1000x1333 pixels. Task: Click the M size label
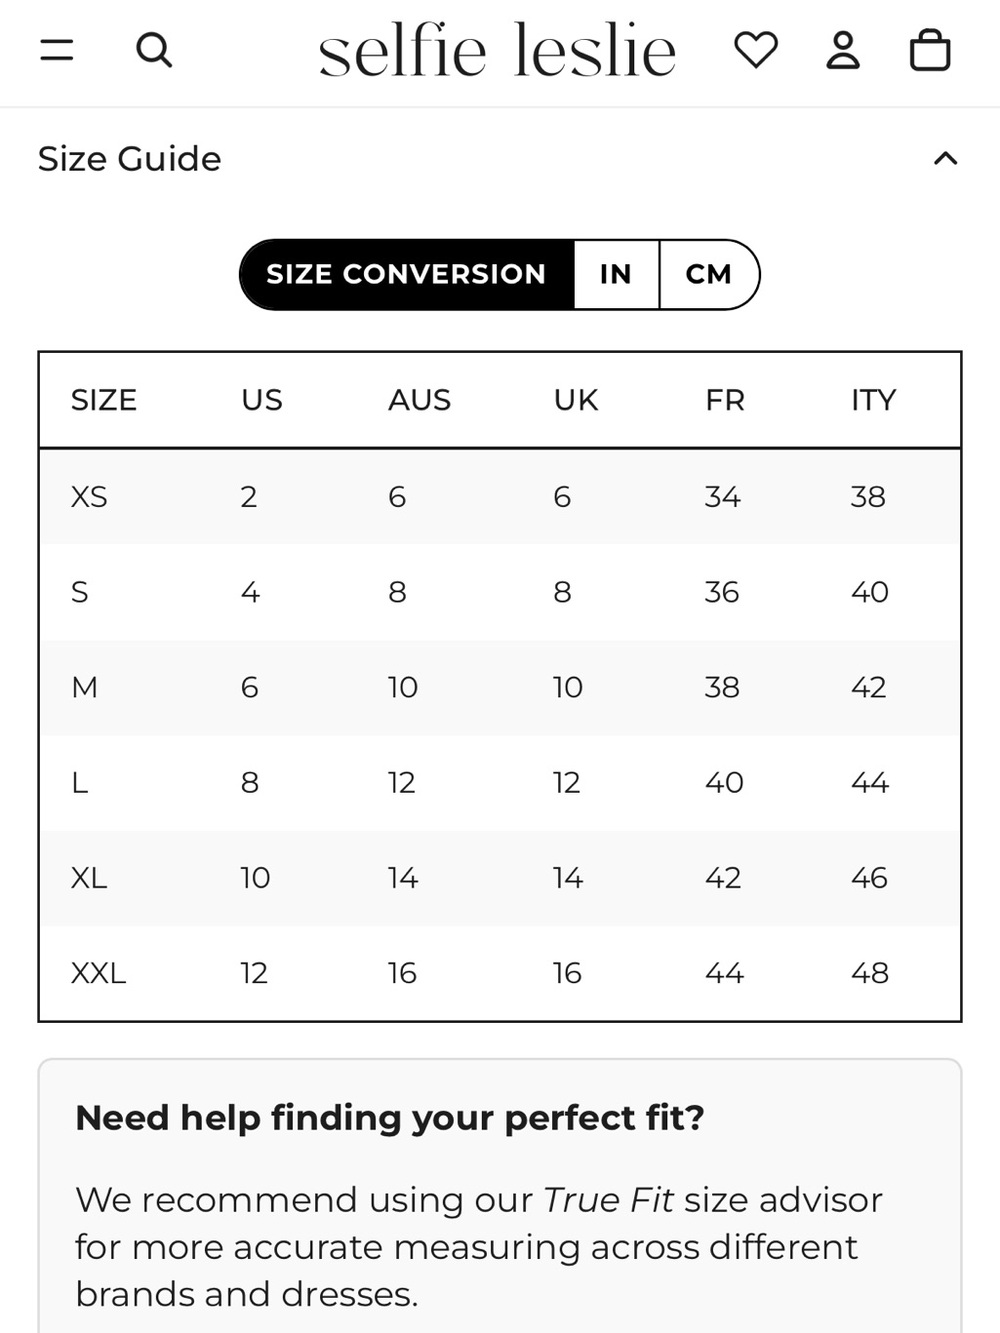pos(84,687)
